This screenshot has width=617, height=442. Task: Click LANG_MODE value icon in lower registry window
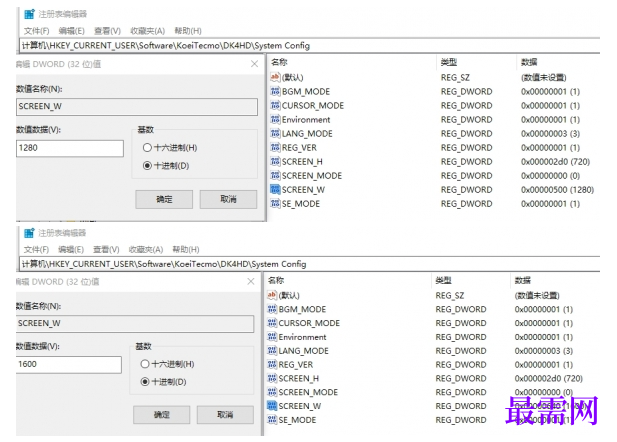272,351
